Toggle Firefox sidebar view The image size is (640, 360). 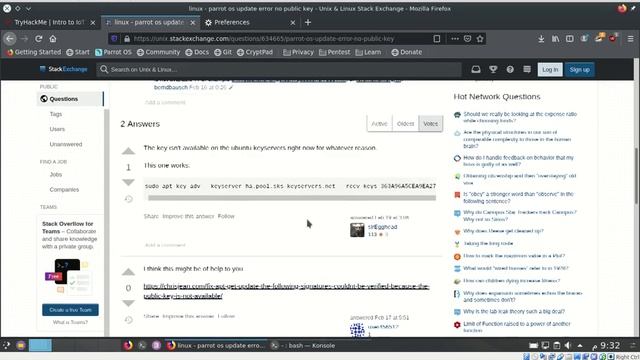[x=569, y=39]
